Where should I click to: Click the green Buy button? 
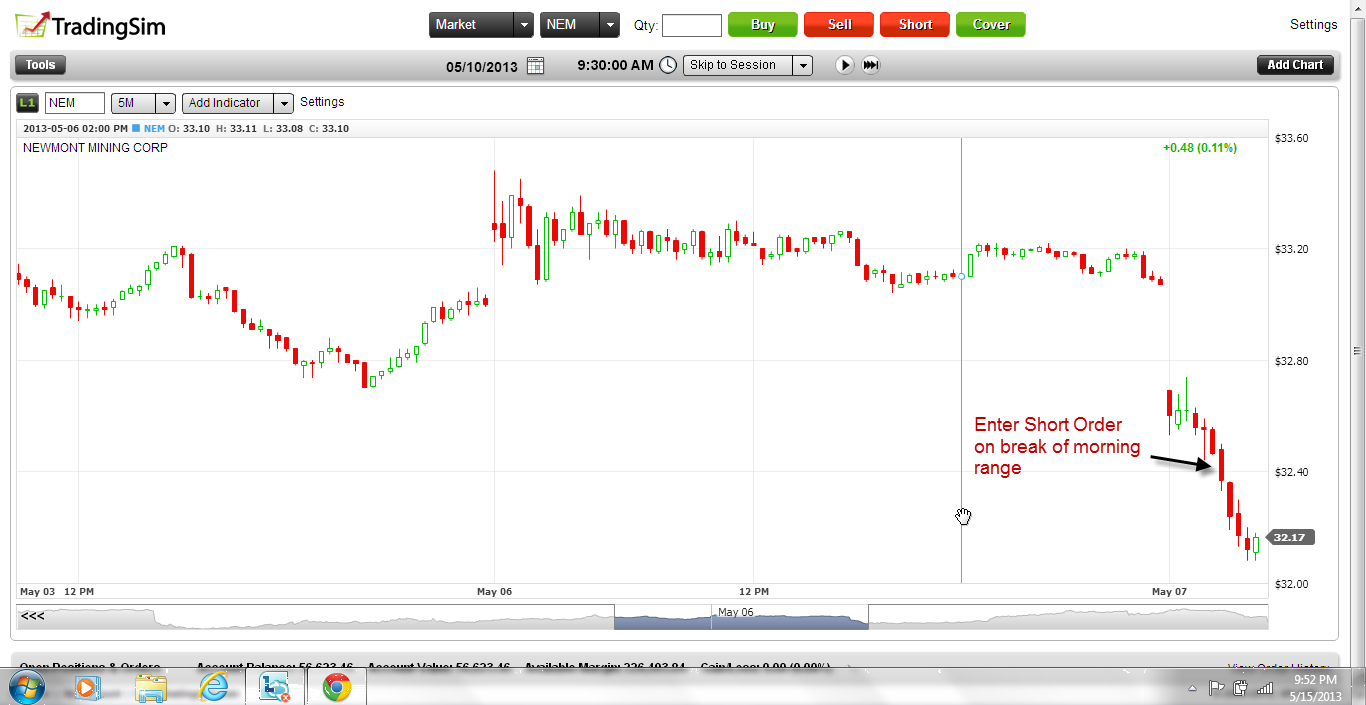pos(762,25)
